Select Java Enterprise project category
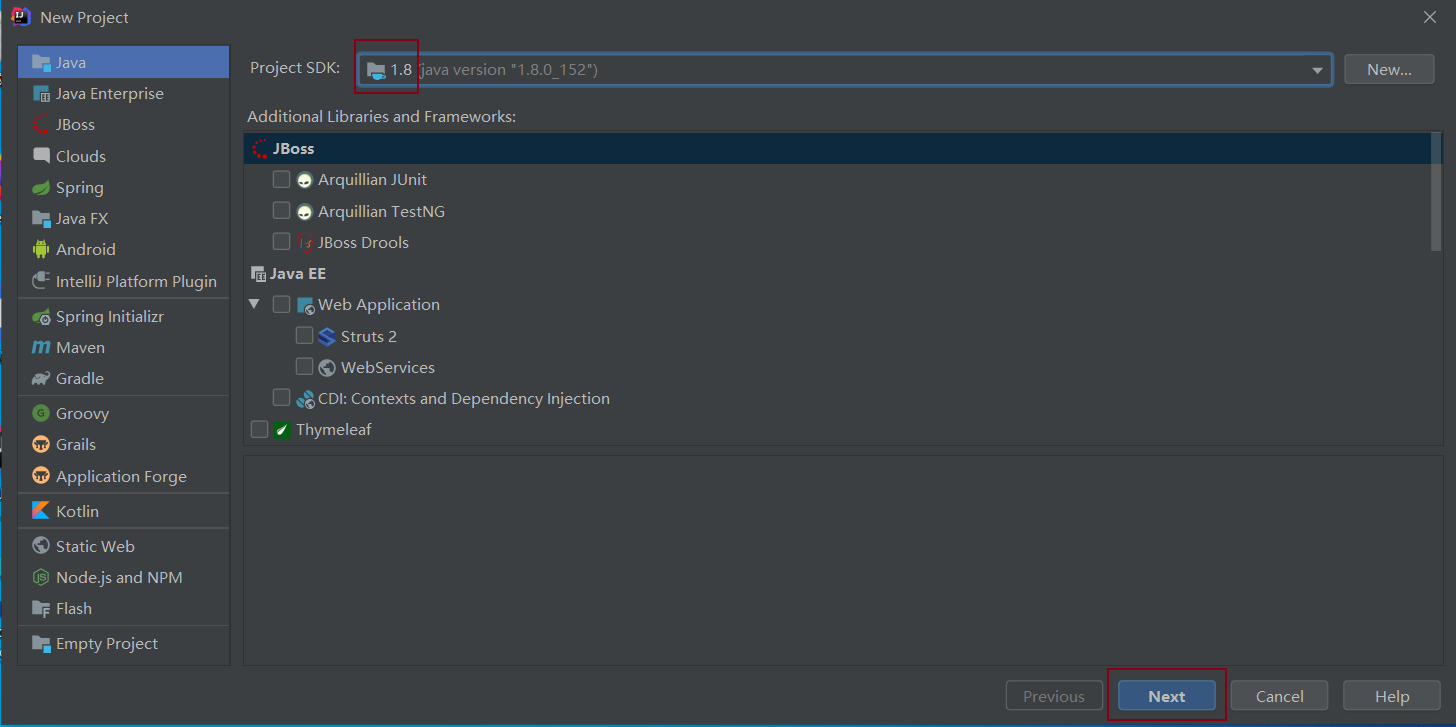 click(109, 94)
